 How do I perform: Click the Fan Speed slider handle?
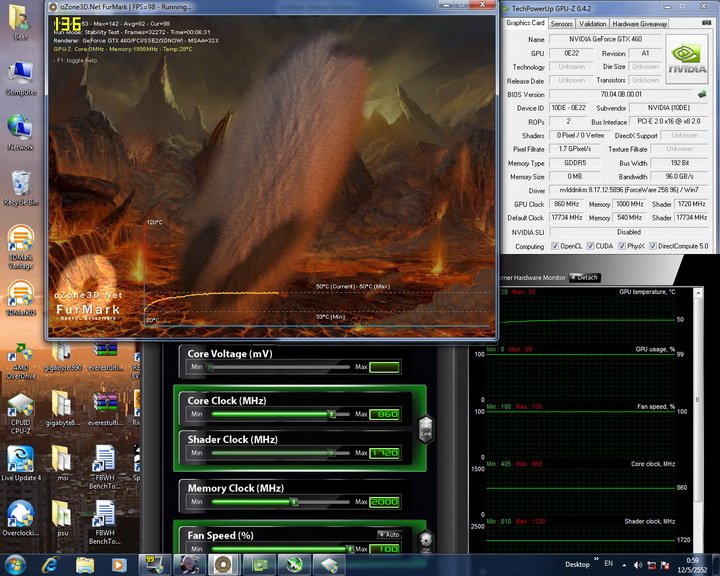point(350,548)
